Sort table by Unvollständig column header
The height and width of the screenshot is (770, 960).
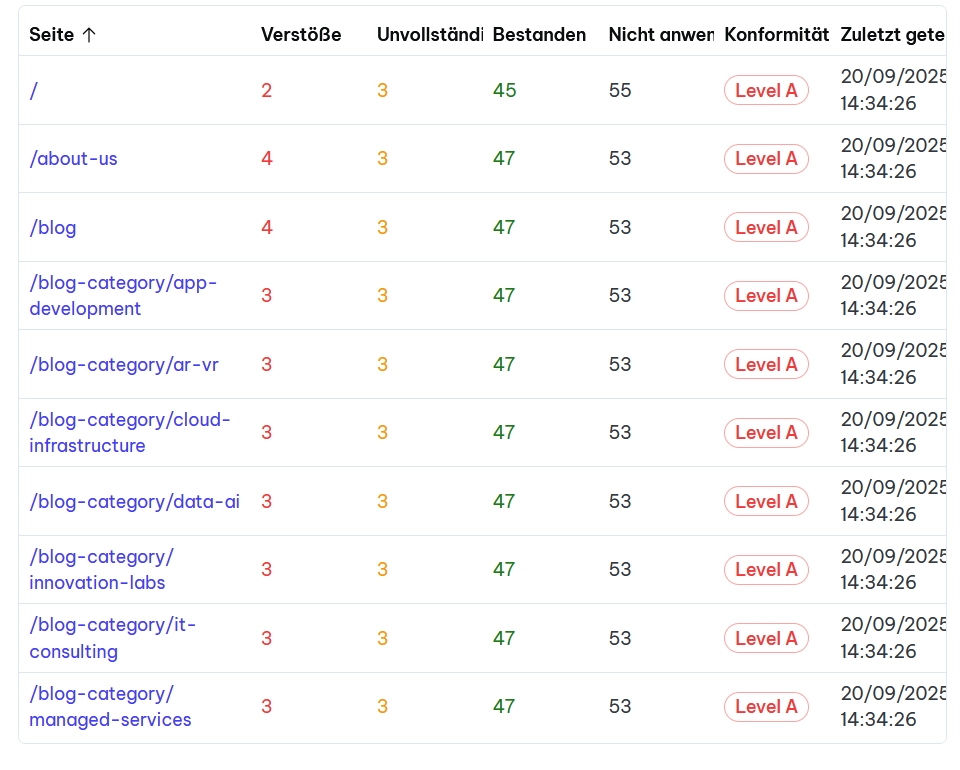(430, 35)
